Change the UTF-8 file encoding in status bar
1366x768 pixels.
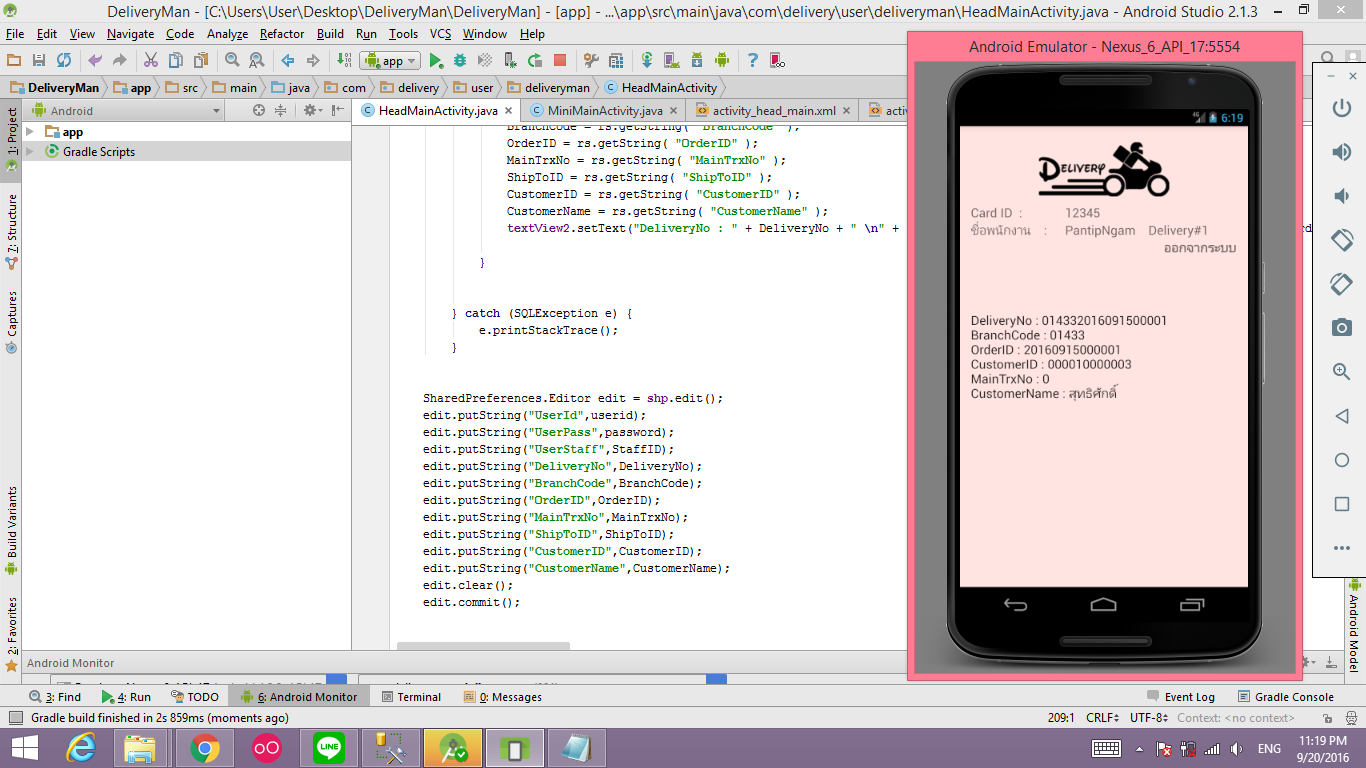[1148, 718]
